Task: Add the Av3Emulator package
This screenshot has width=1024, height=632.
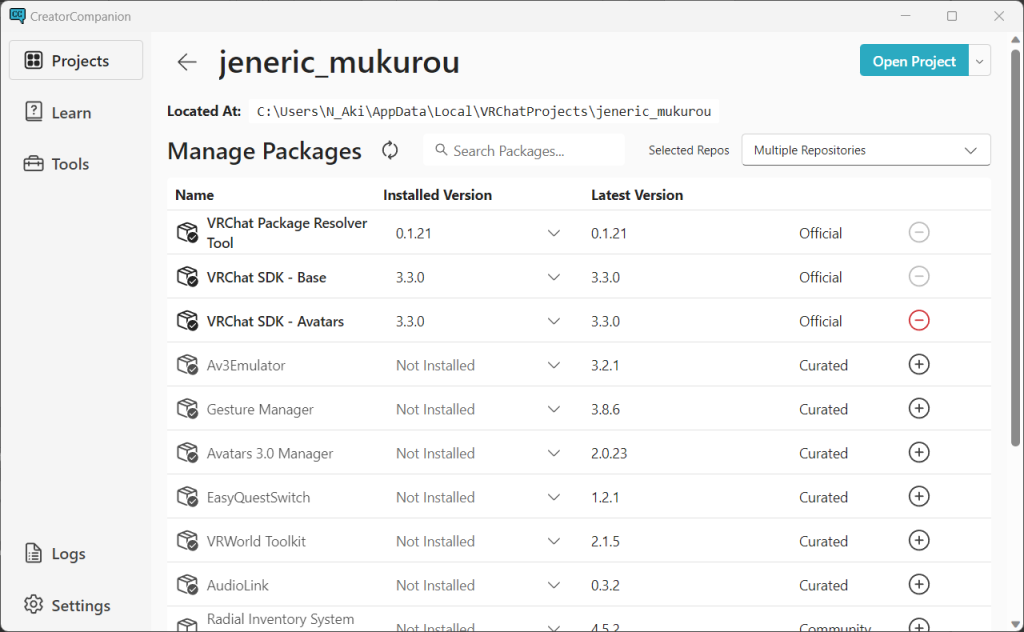Action: 919,364
